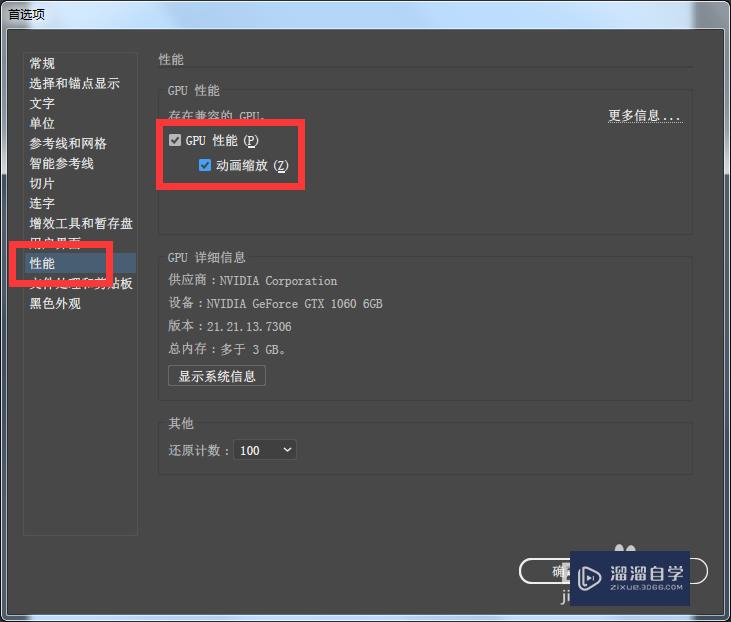
Task: Click NVIDIA Corporation vendor text
Action: 278,281
